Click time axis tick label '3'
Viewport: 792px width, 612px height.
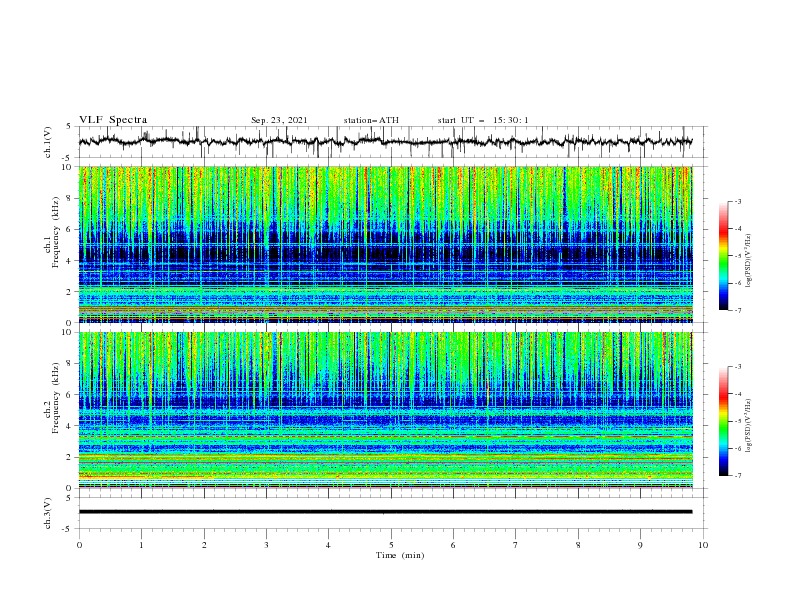266,545
